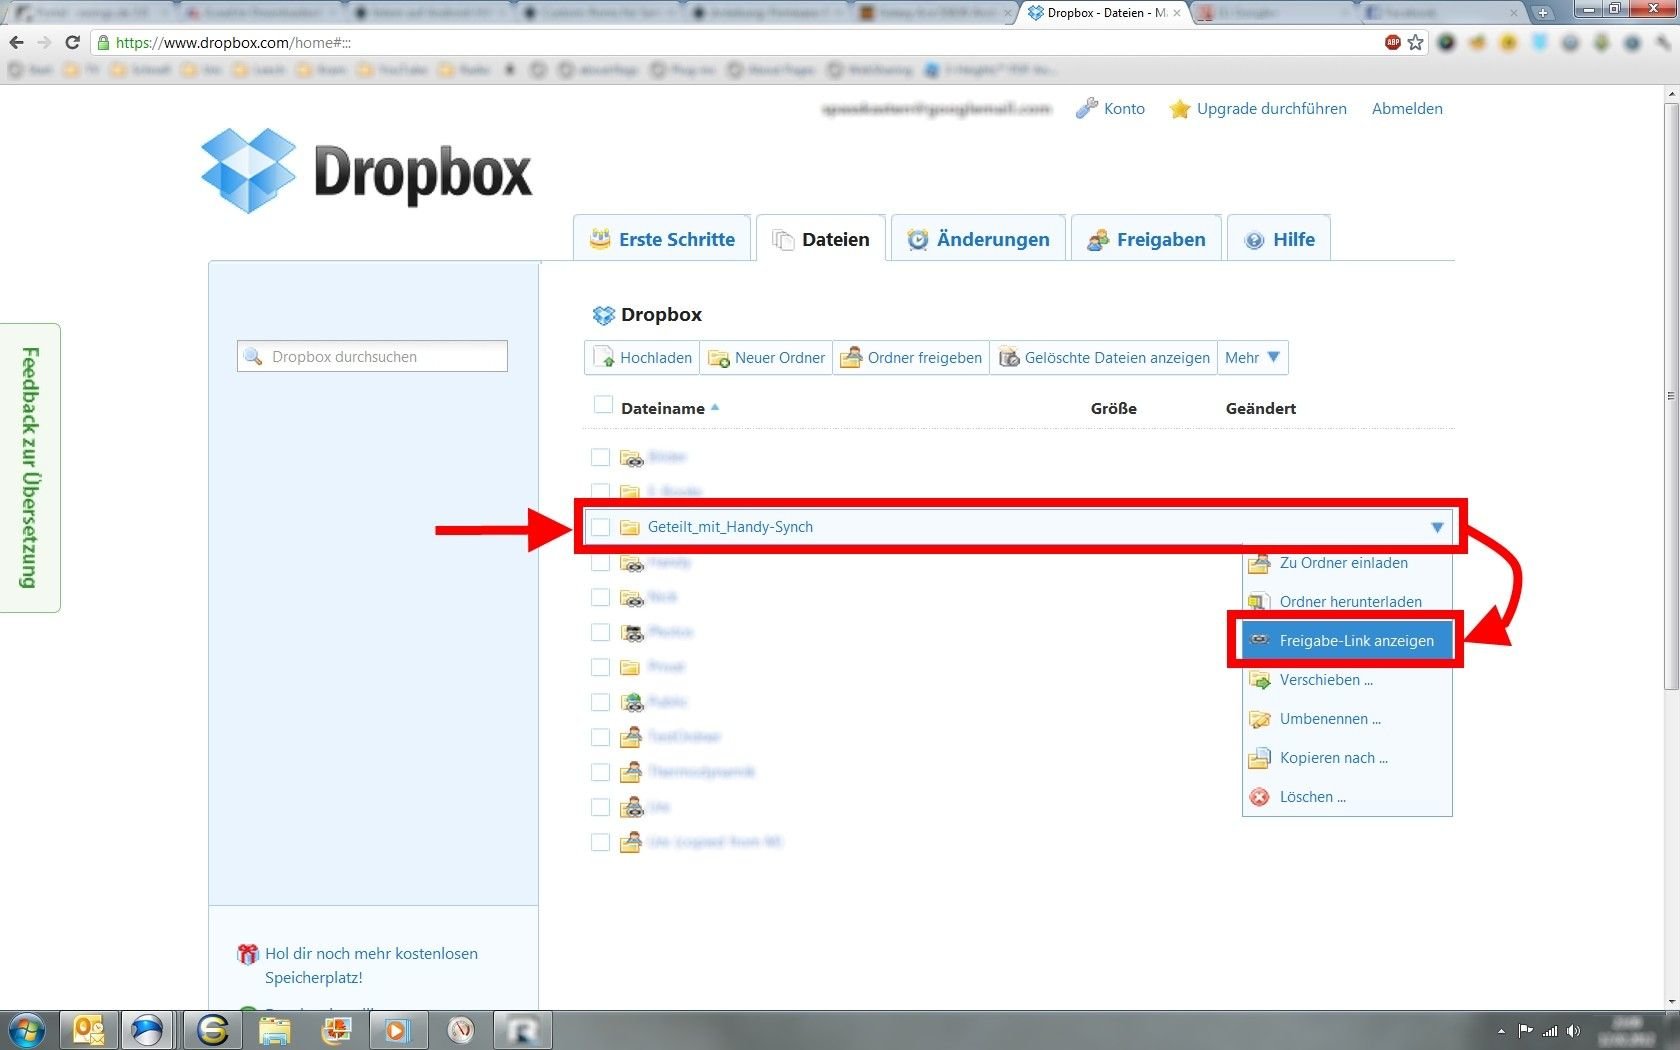Choose Verschieben from the context menu

click(x=1347, y=680)
